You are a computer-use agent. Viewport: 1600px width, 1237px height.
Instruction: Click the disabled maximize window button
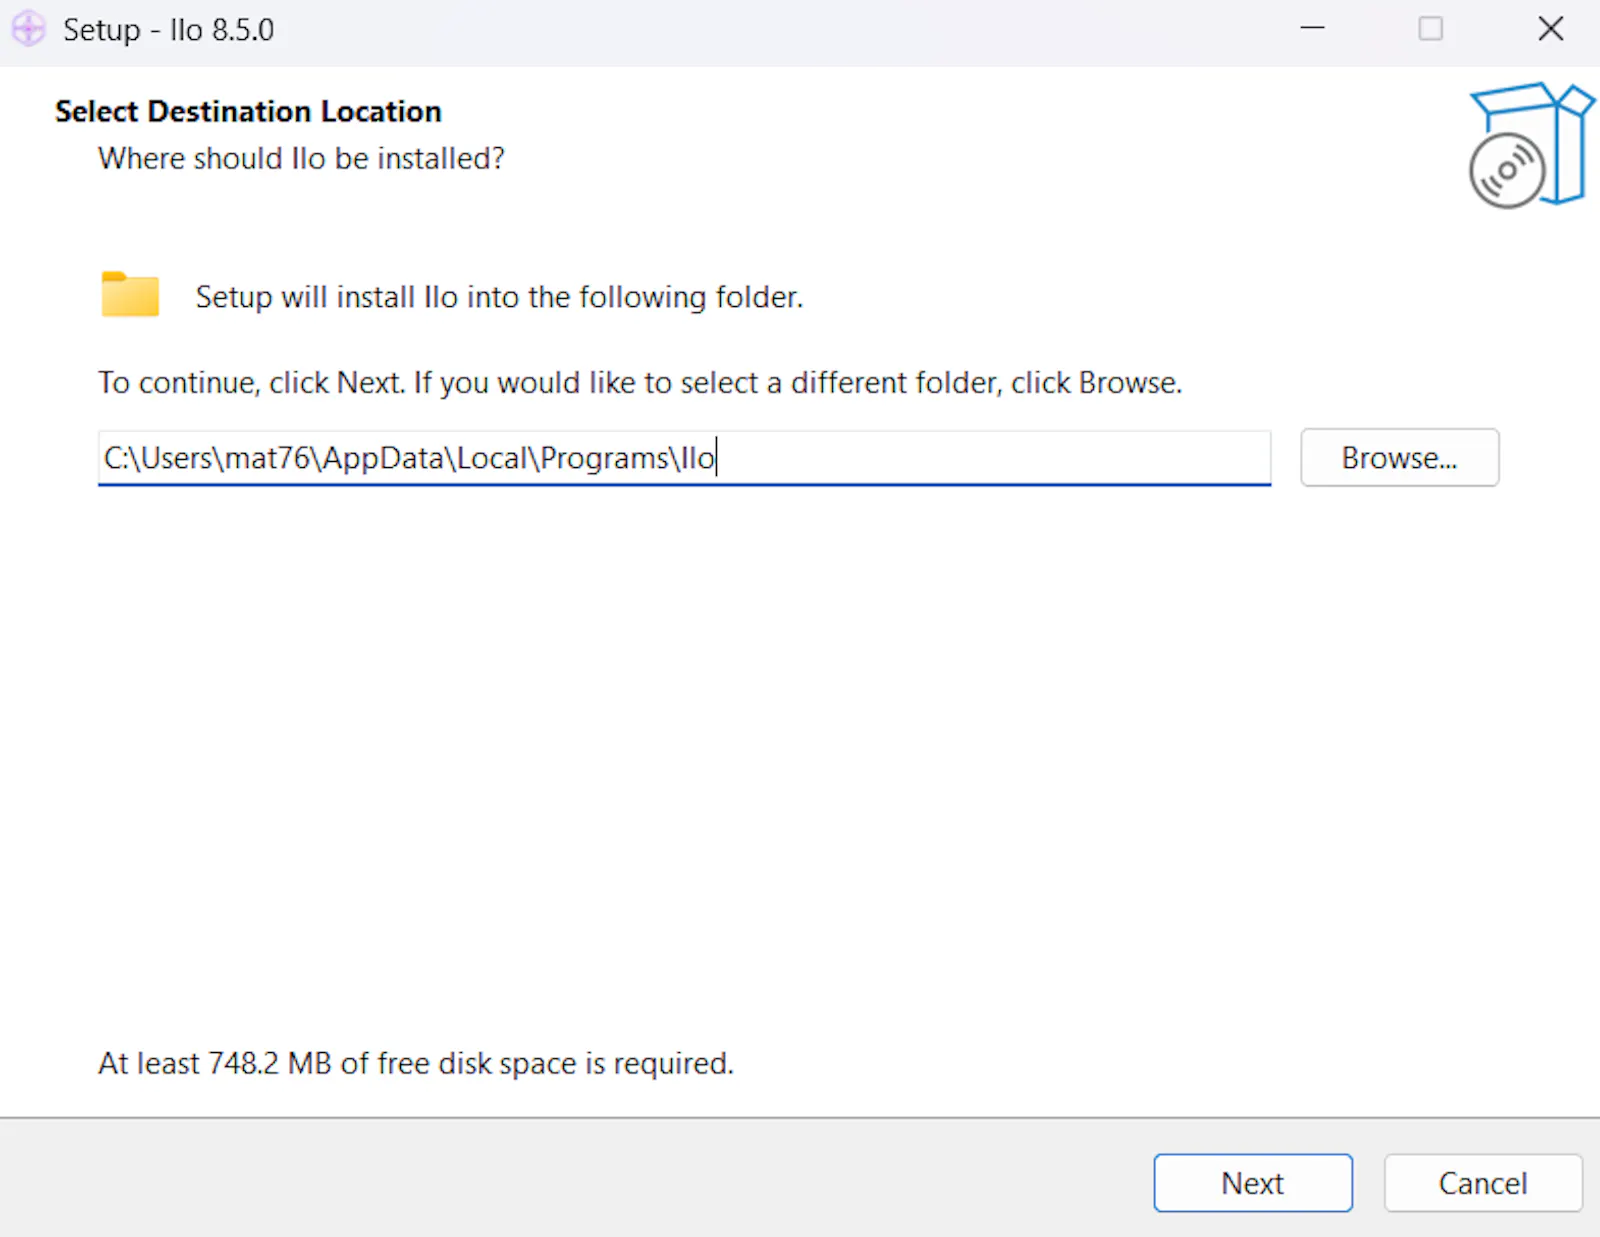tap(1431, 29)
